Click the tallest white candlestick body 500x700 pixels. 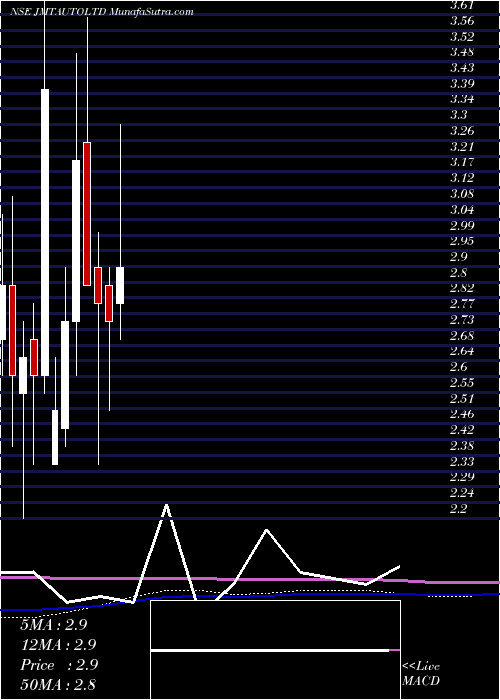[x=45, y=233]
